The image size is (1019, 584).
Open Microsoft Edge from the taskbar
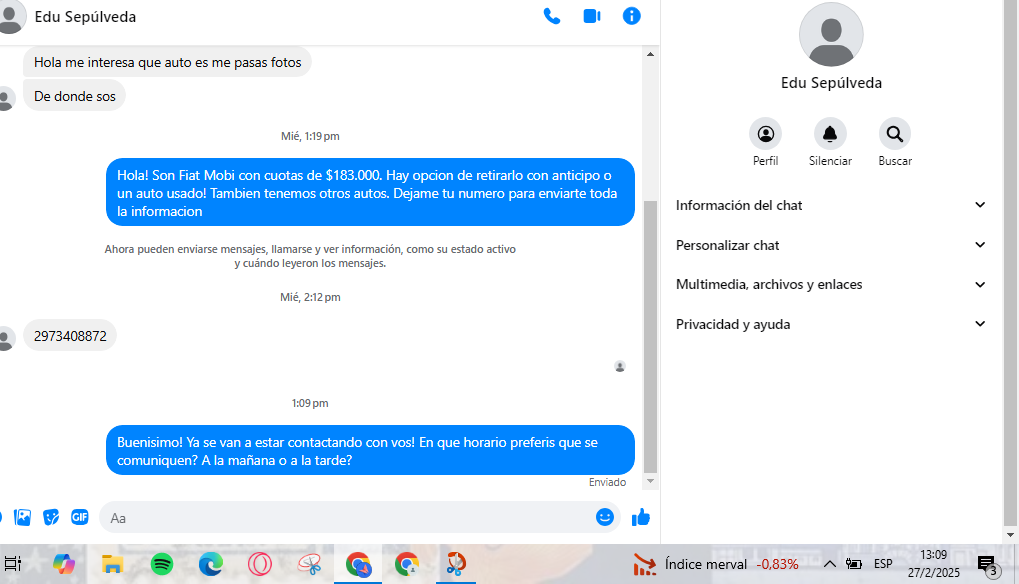tap(211, 564)
